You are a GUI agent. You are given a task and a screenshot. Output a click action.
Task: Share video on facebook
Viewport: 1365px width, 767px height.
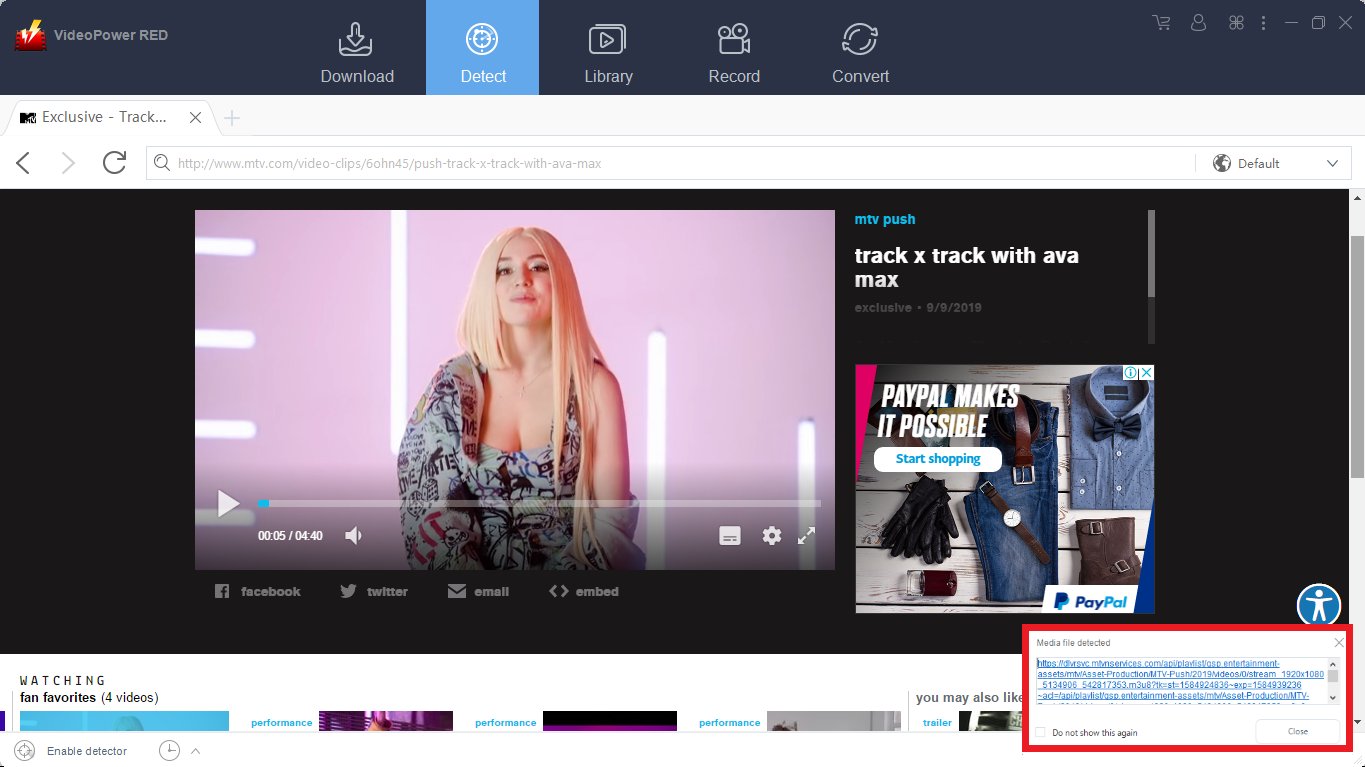click(258, 591)
